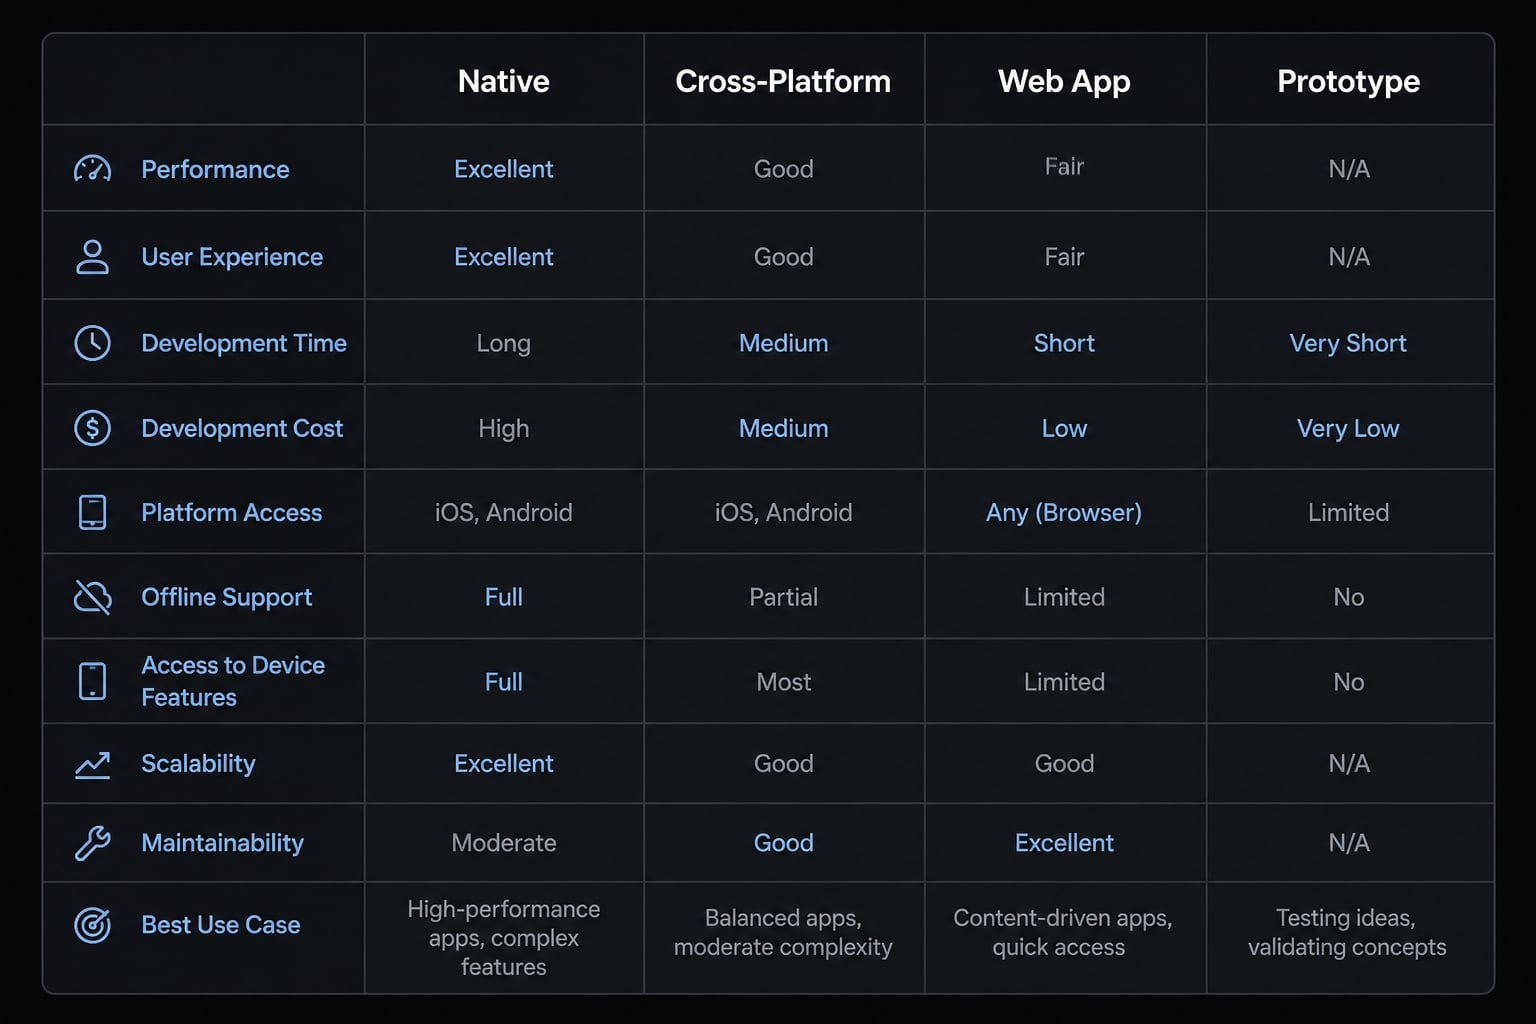The height and width of the screenshot is (1024, 1536).
Task: Select the Native column header
Action: click(x=504, y=81)
